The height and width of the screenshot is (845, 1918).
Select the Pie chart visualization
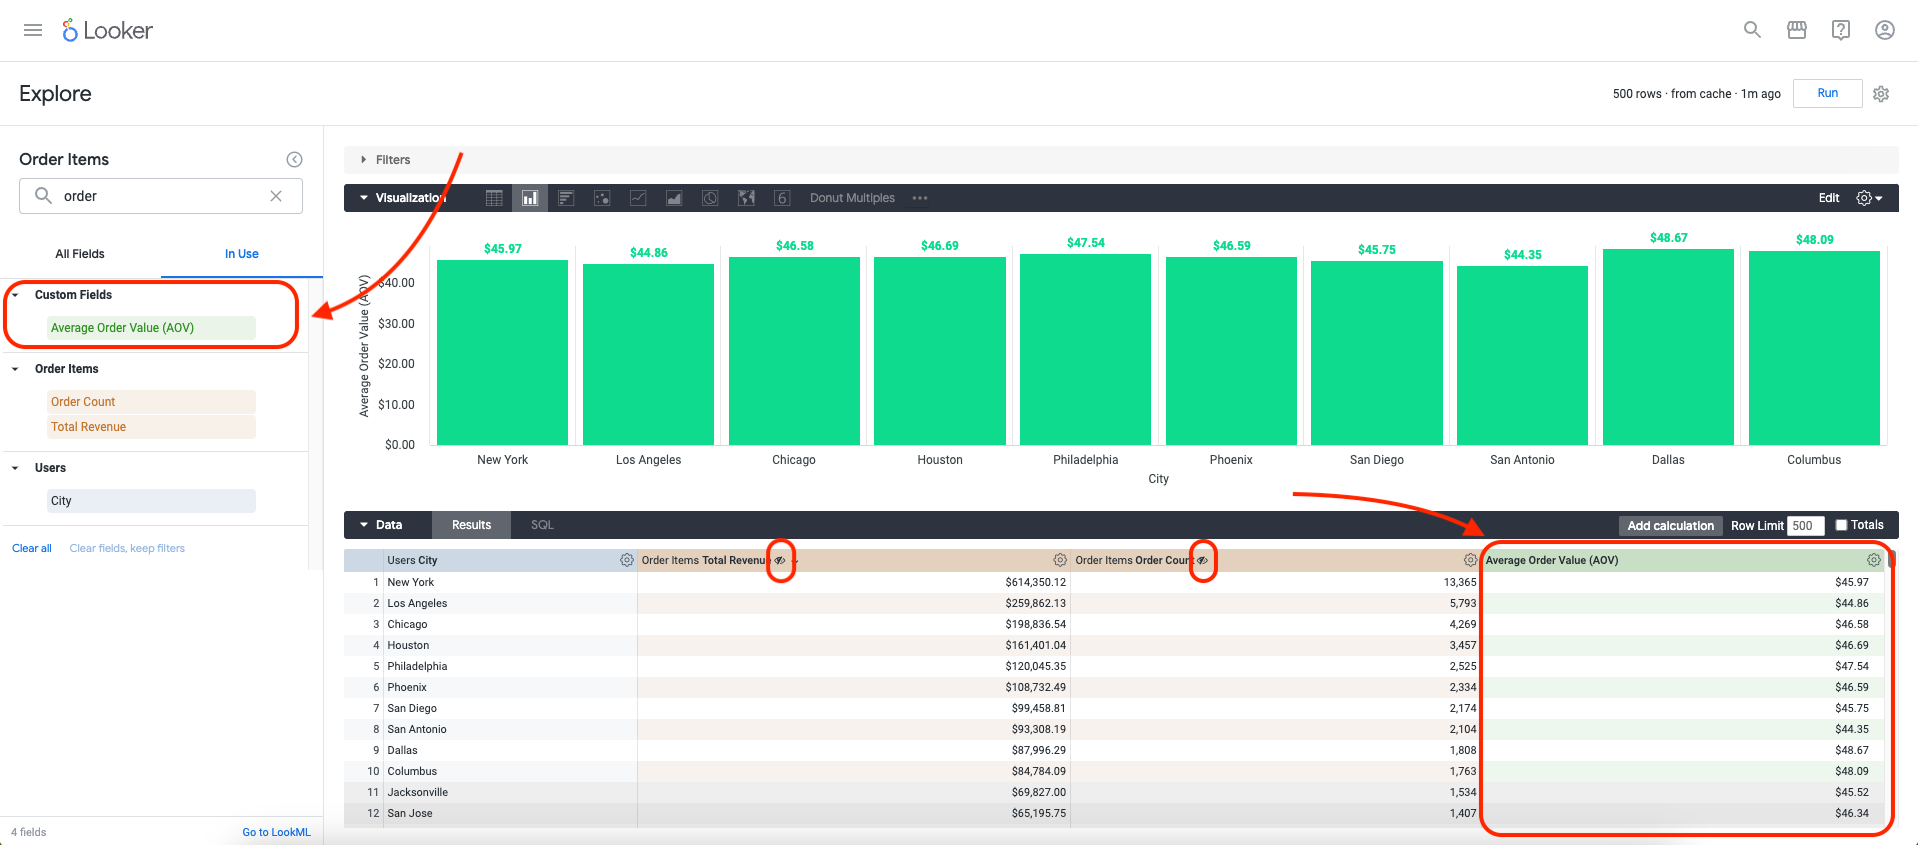(710, 198)
